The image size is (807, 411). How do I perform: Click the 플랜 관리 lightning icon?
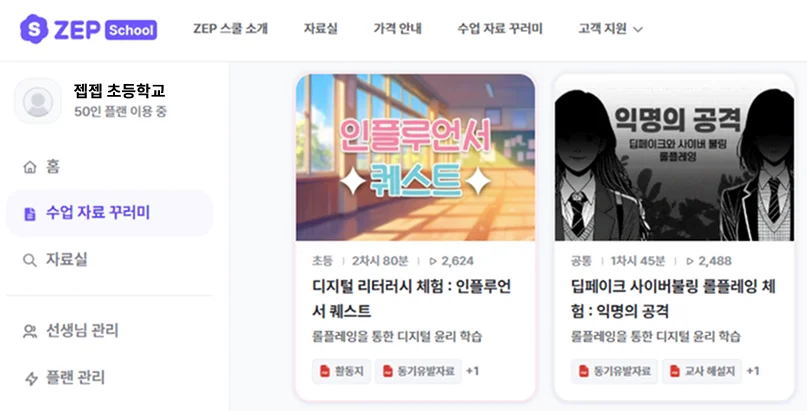(x=31, y=379)
